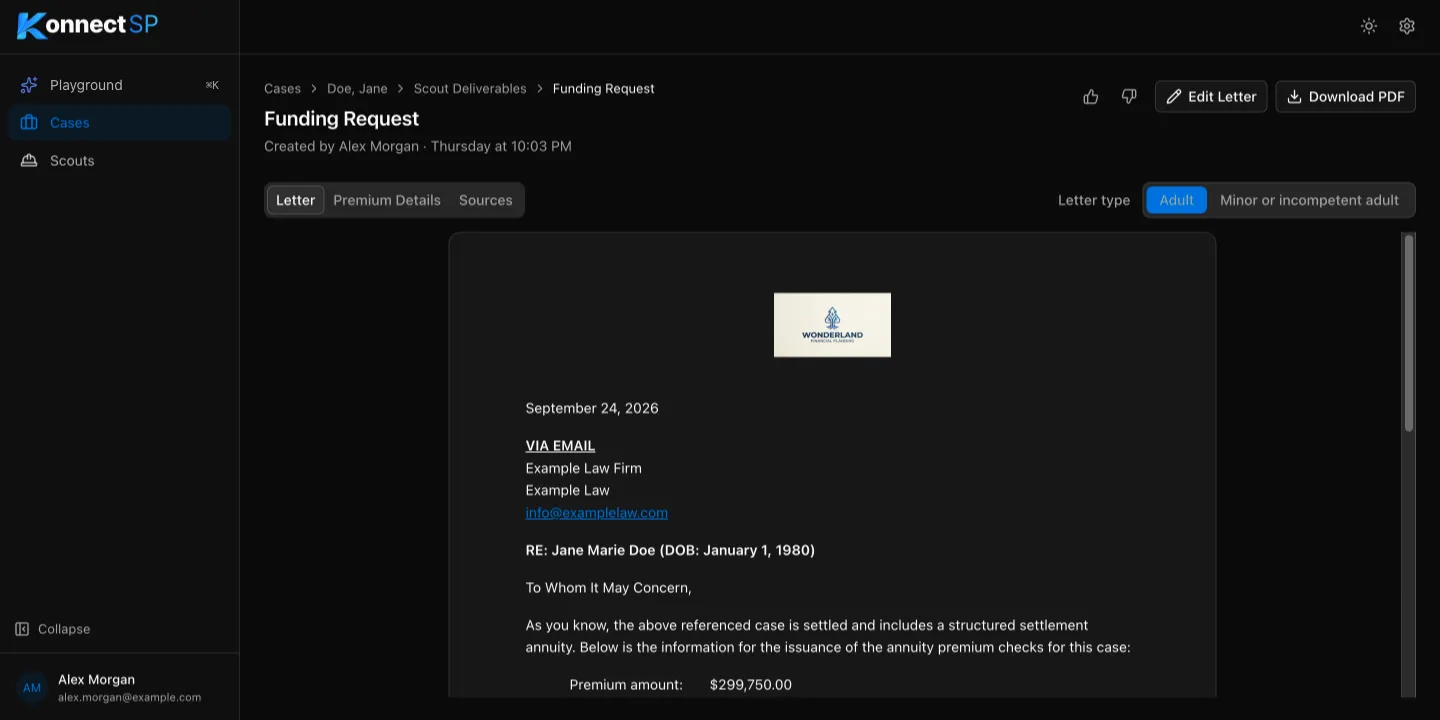Select the Adult letter type
Screen dimensions: 1440x720
(x=1176, y=200)
